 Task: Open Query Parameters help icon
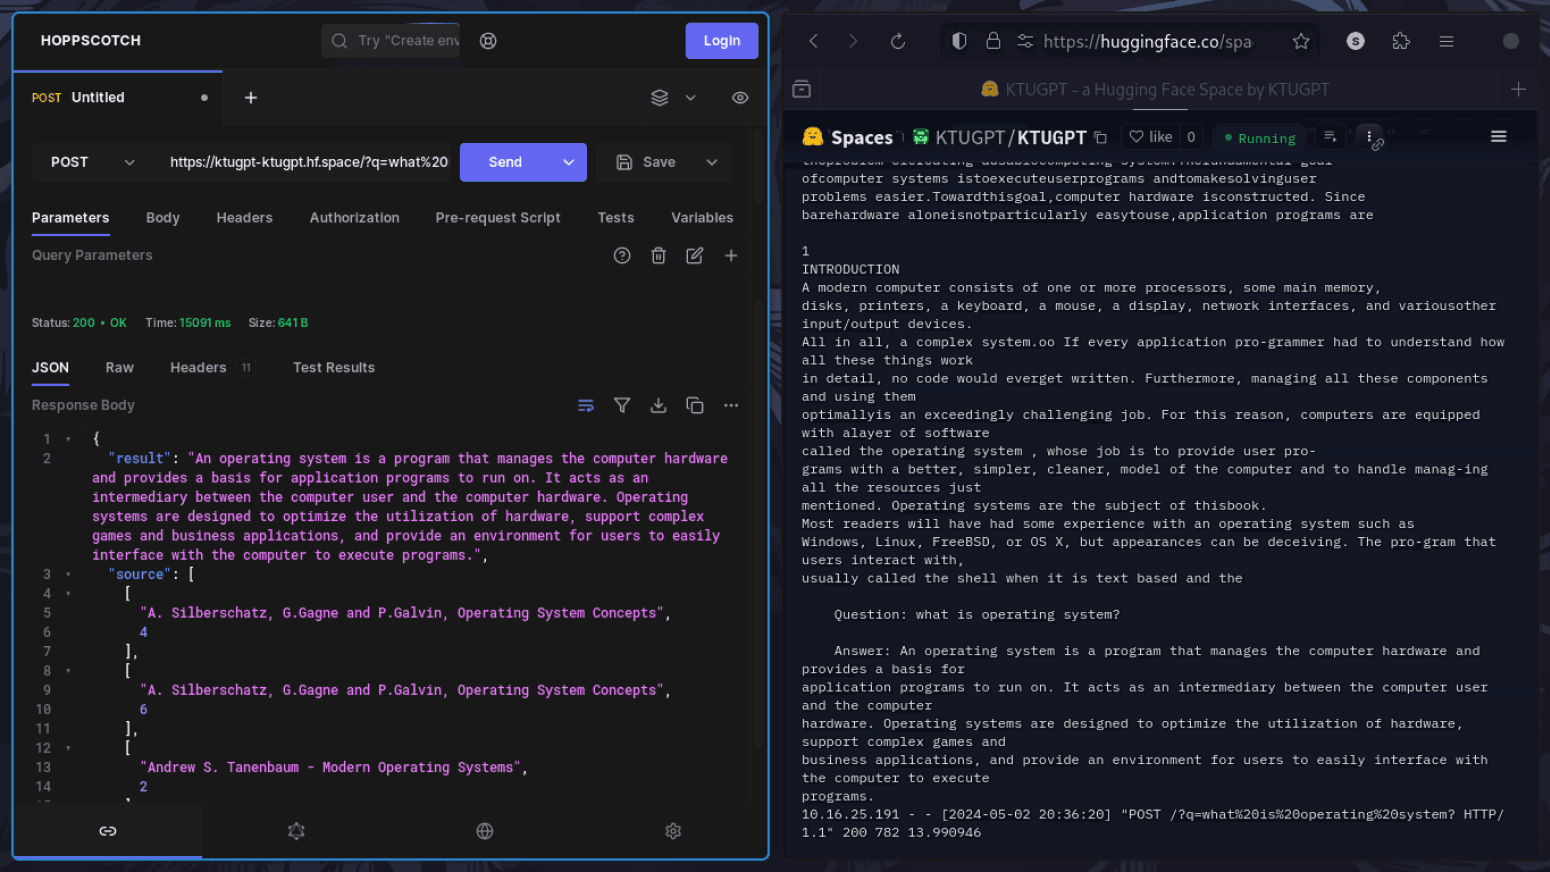tap(622, 256)
